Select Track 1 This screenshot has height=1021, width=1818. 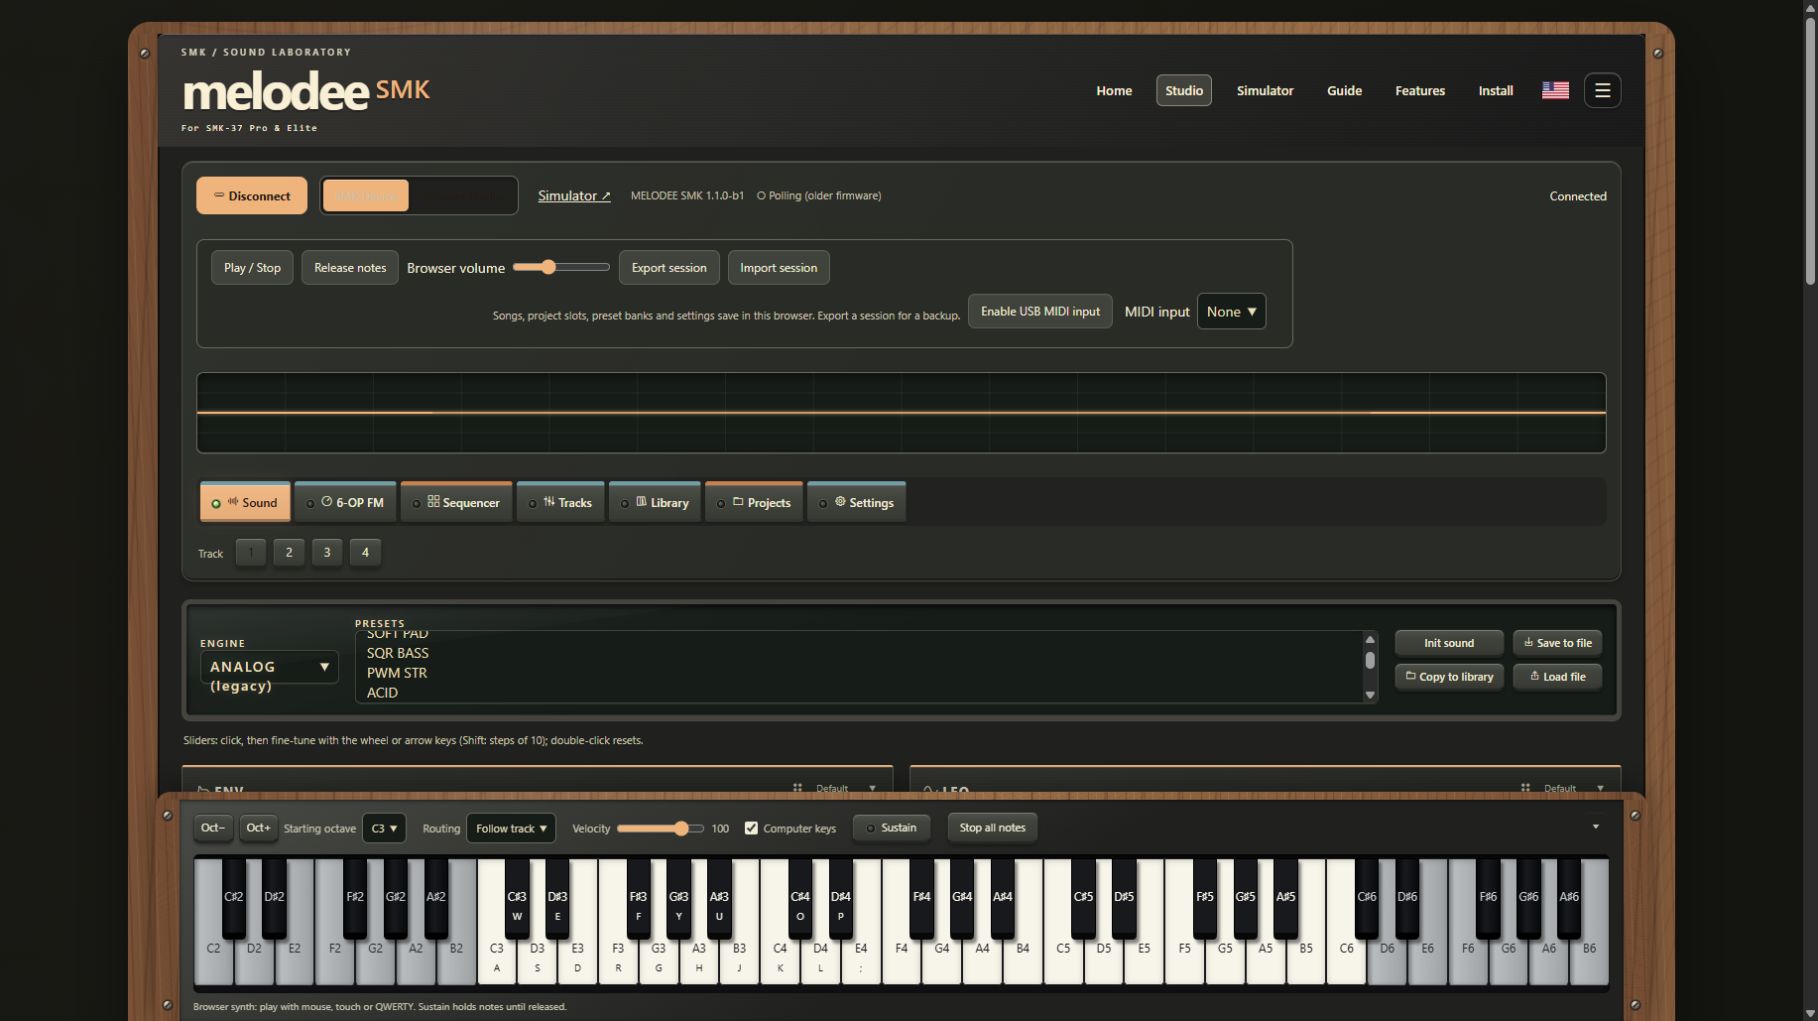click(x=251, y=552)
